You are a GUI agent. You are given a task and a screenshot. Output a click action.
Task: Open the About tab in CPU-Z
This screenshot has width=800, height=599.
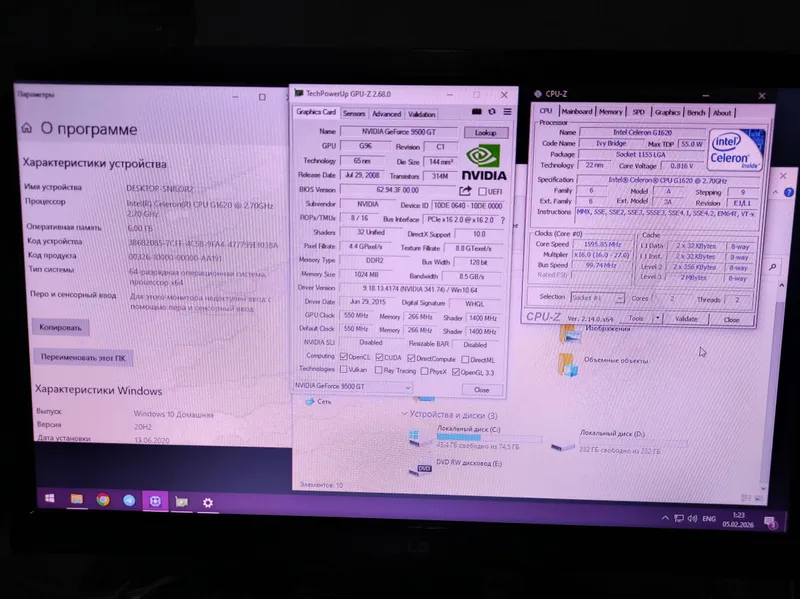722,113
